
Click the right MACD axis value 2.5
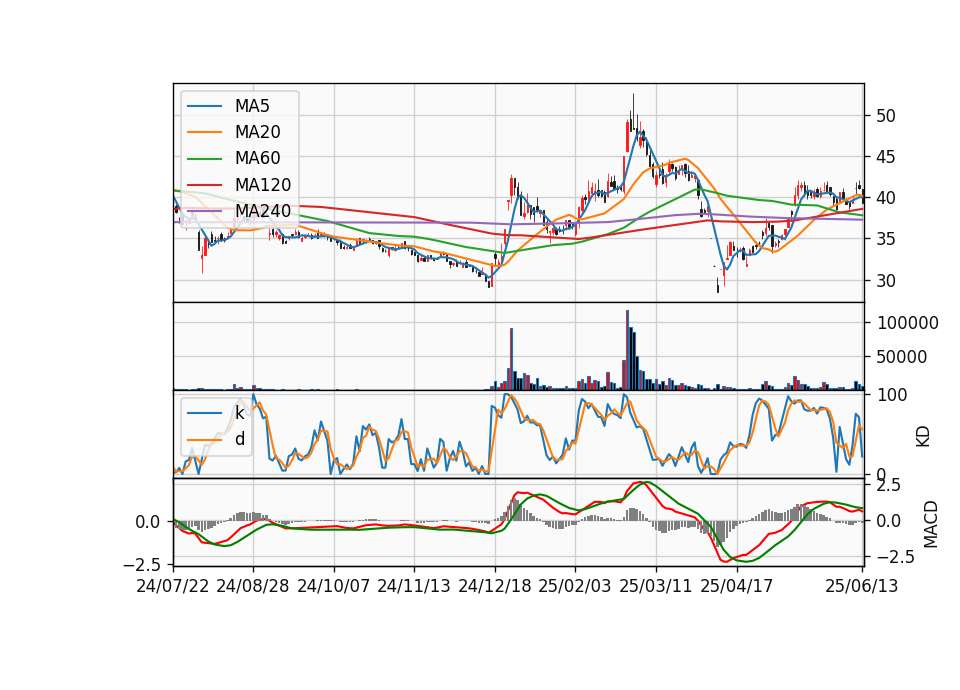pyautogui.click(x=889, y=486)
